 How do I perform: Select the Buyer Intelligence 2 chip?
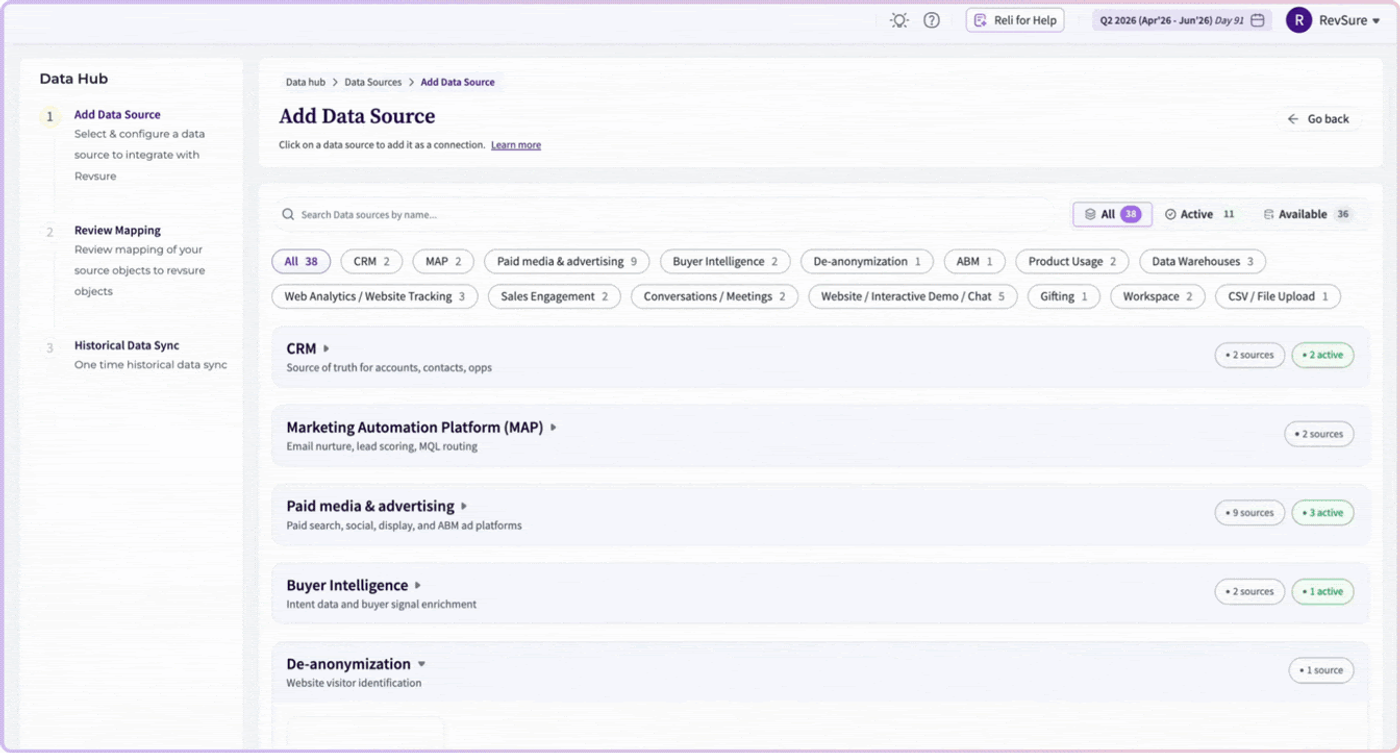[x=725, y=261]
